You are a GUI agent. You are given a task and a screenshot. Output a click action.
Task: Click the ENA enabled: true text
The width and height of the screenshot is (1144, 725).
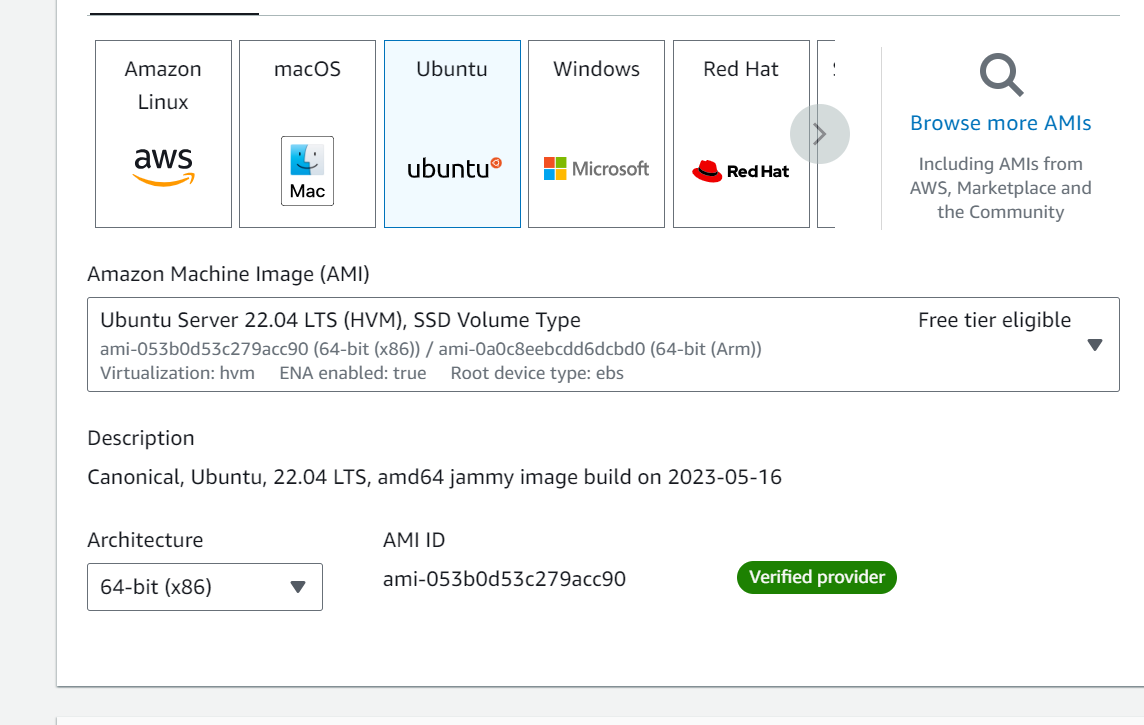[352, 373]
